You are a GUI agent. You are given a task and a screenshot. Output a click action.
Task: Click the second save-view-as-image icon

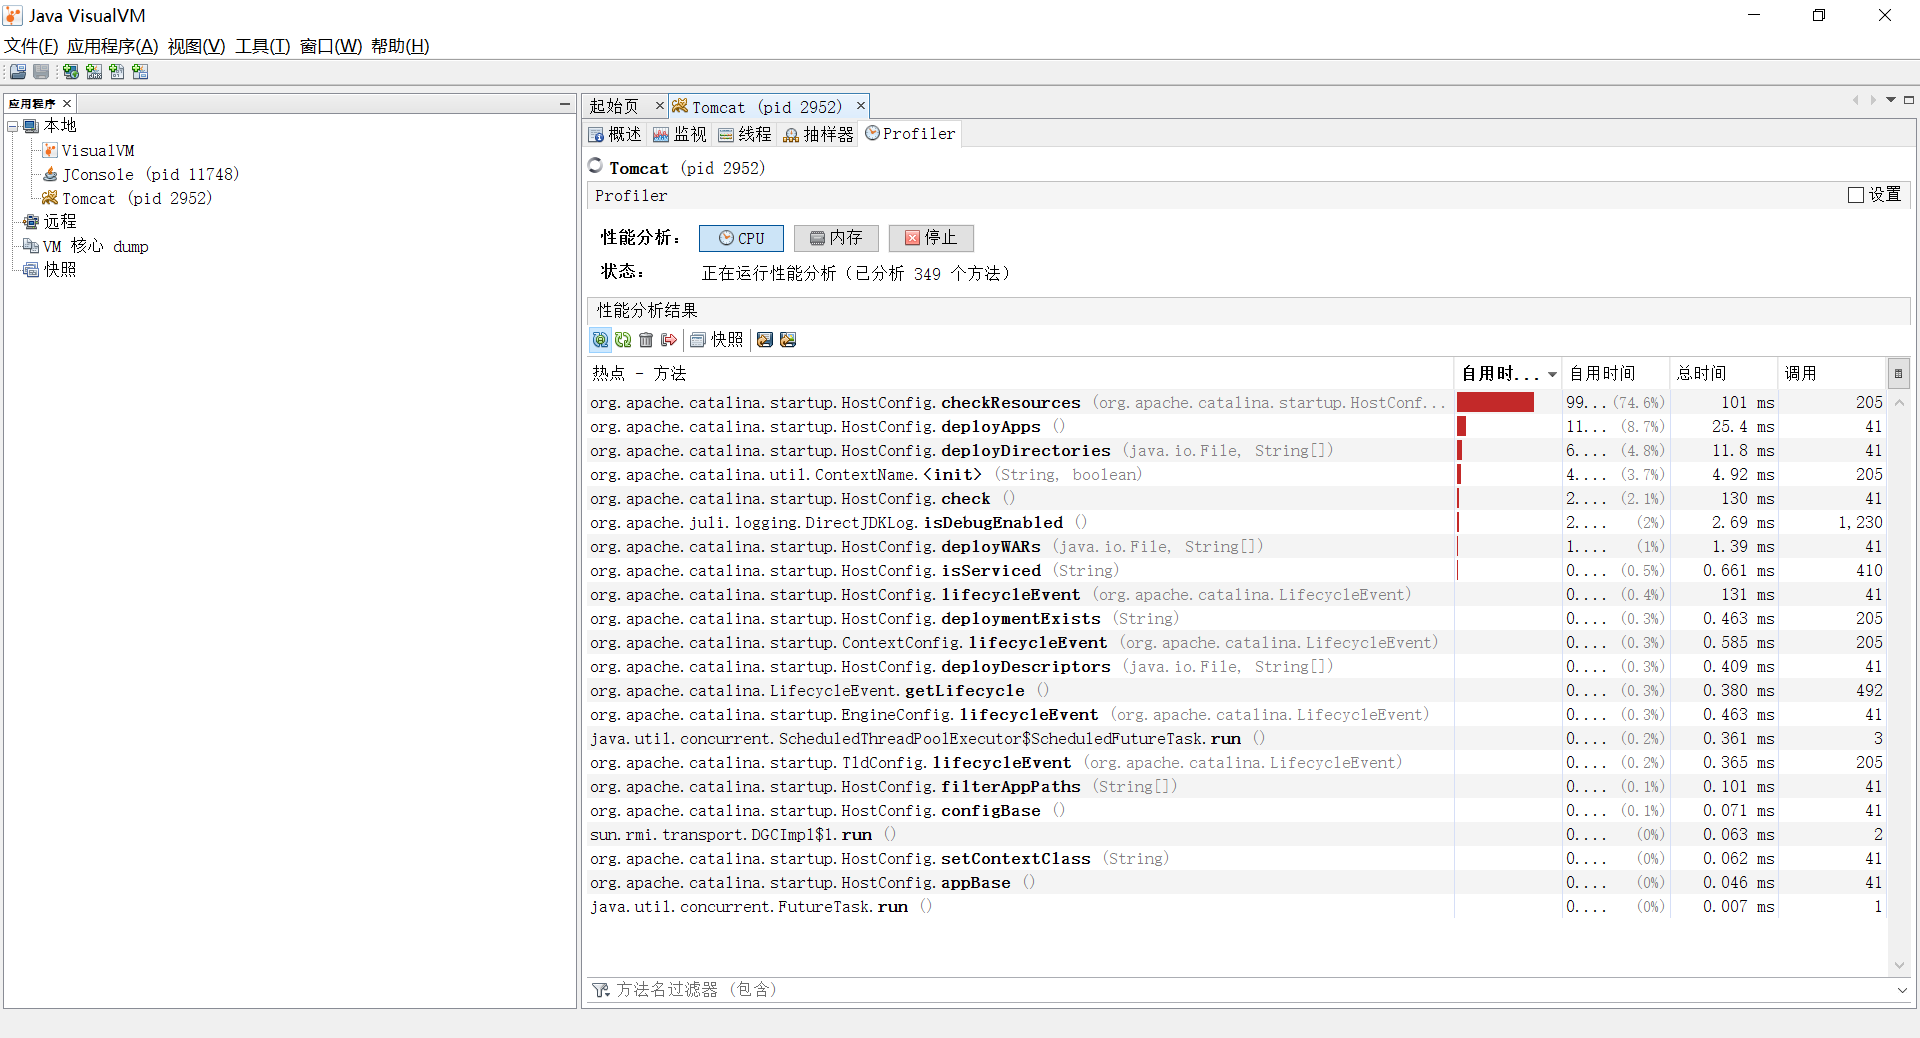[x=788, y=340]
